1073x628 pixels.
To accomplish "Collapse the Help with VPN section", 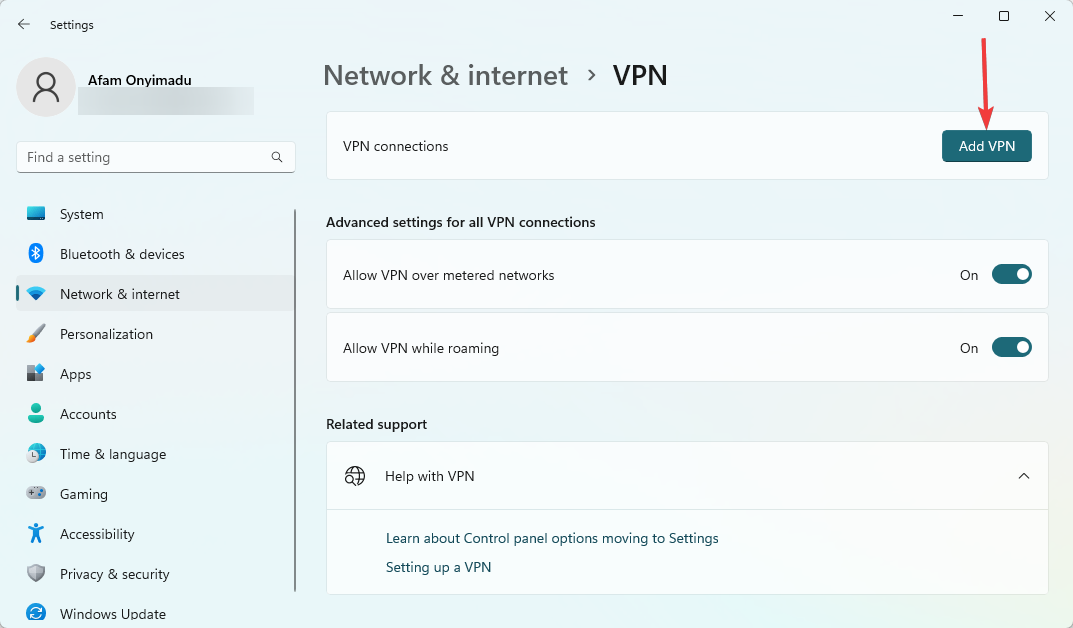I will click(1024, 476).
